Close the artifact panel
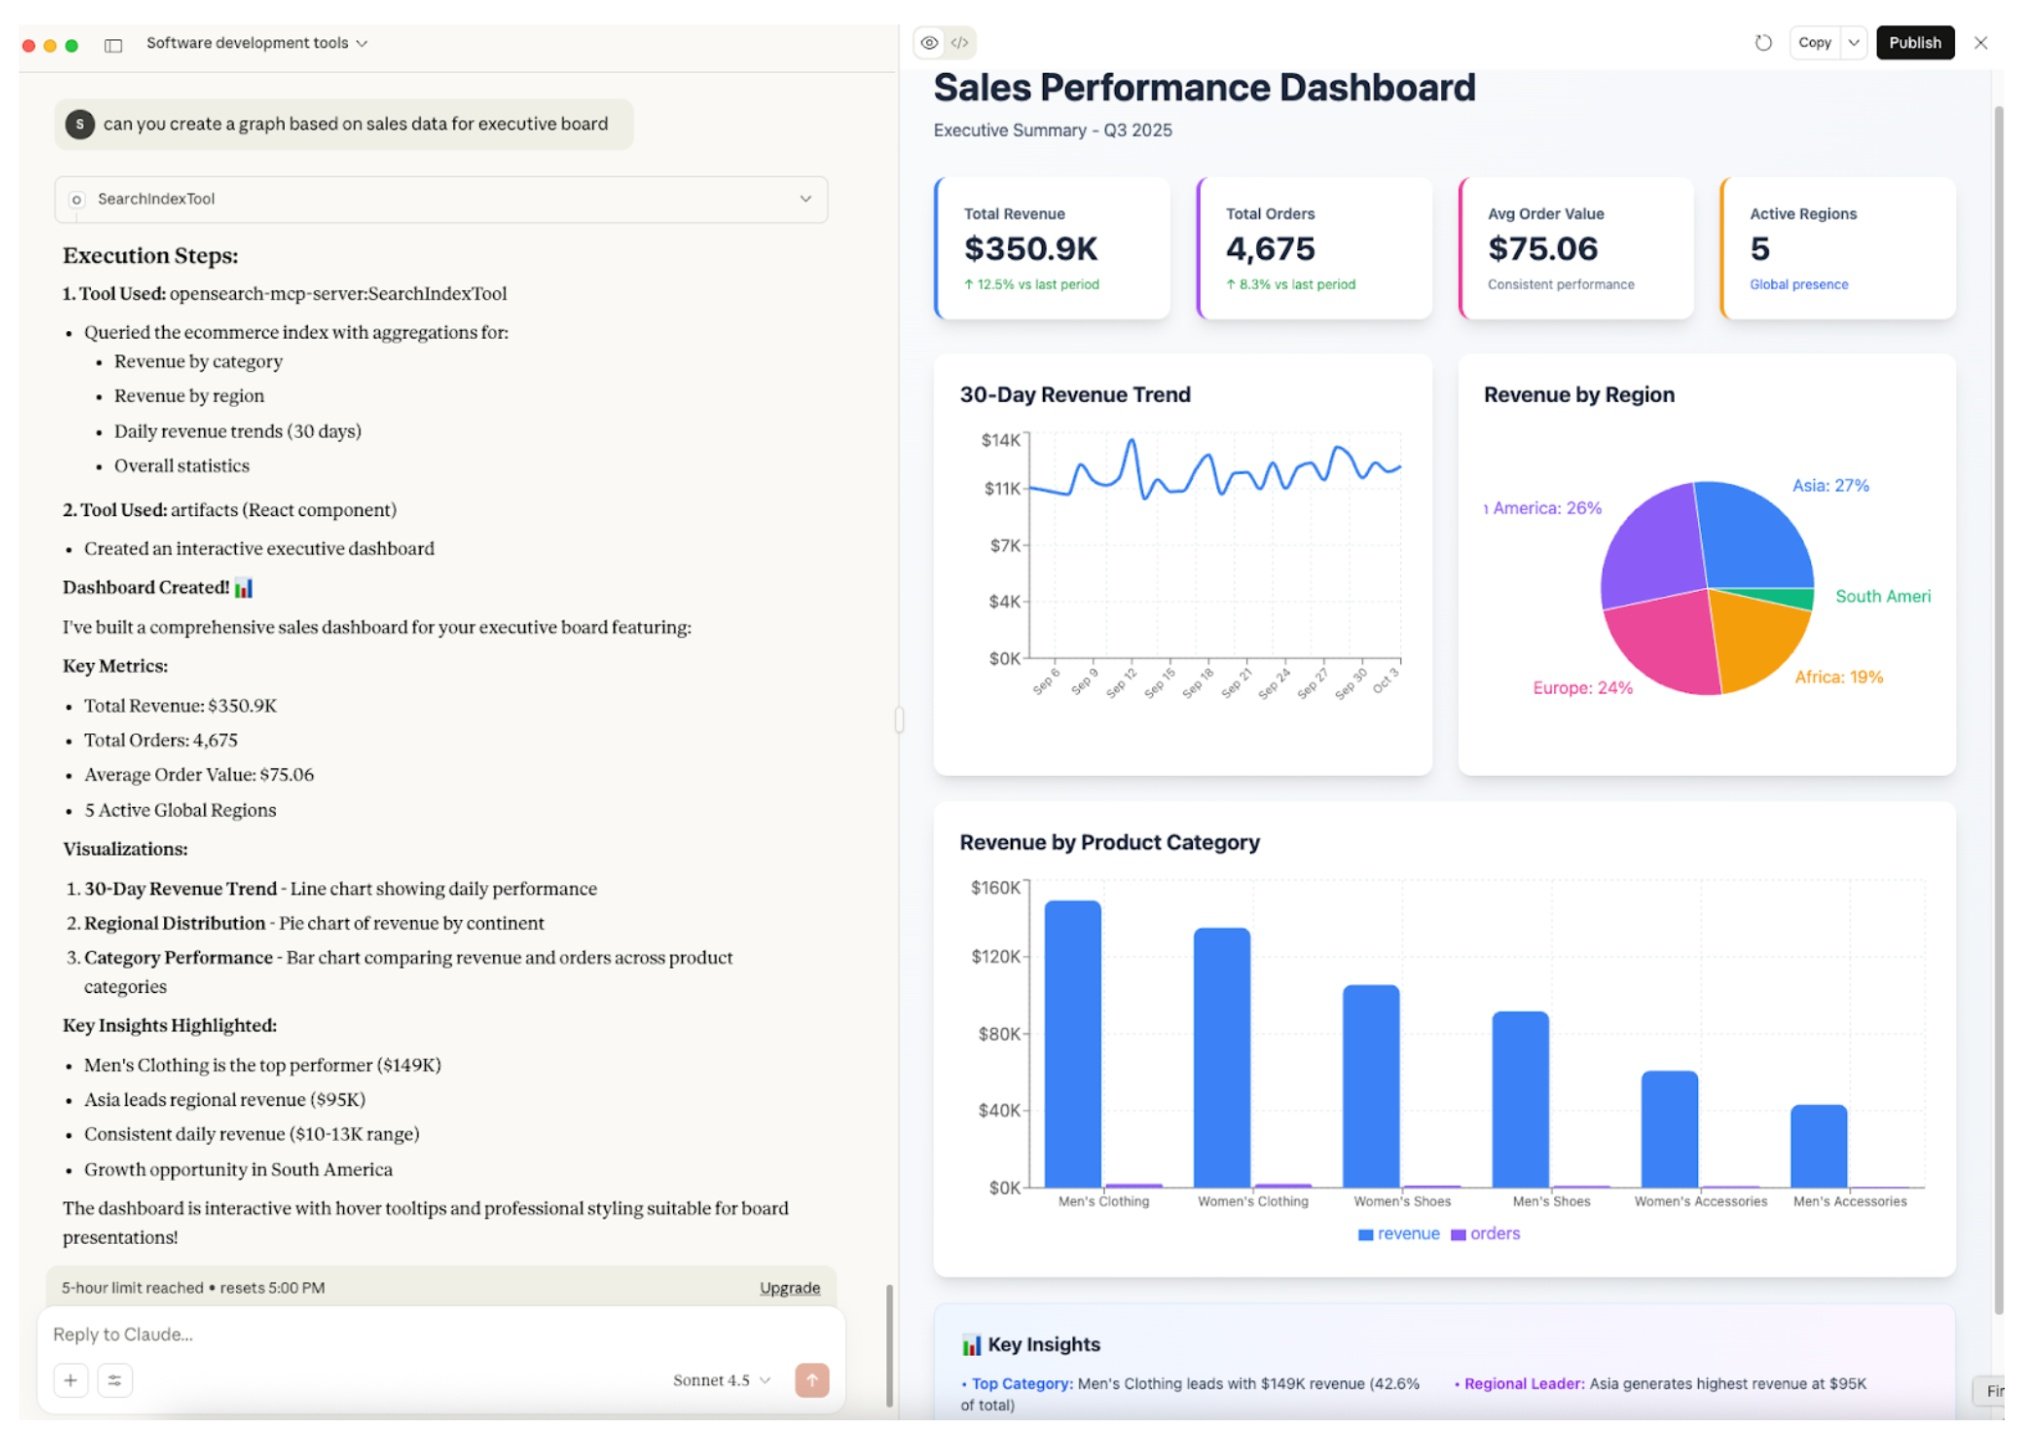2026x1434 pixels. point(1980,43)
